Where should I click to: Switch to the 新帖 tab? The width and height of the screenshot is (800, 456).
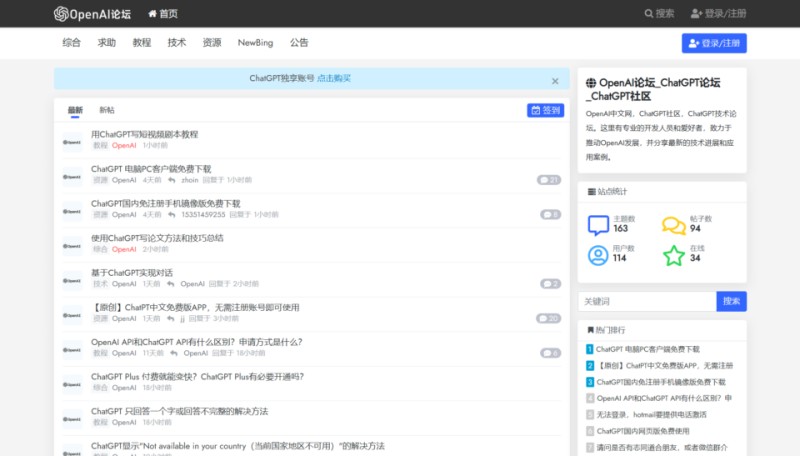(107, 110)
